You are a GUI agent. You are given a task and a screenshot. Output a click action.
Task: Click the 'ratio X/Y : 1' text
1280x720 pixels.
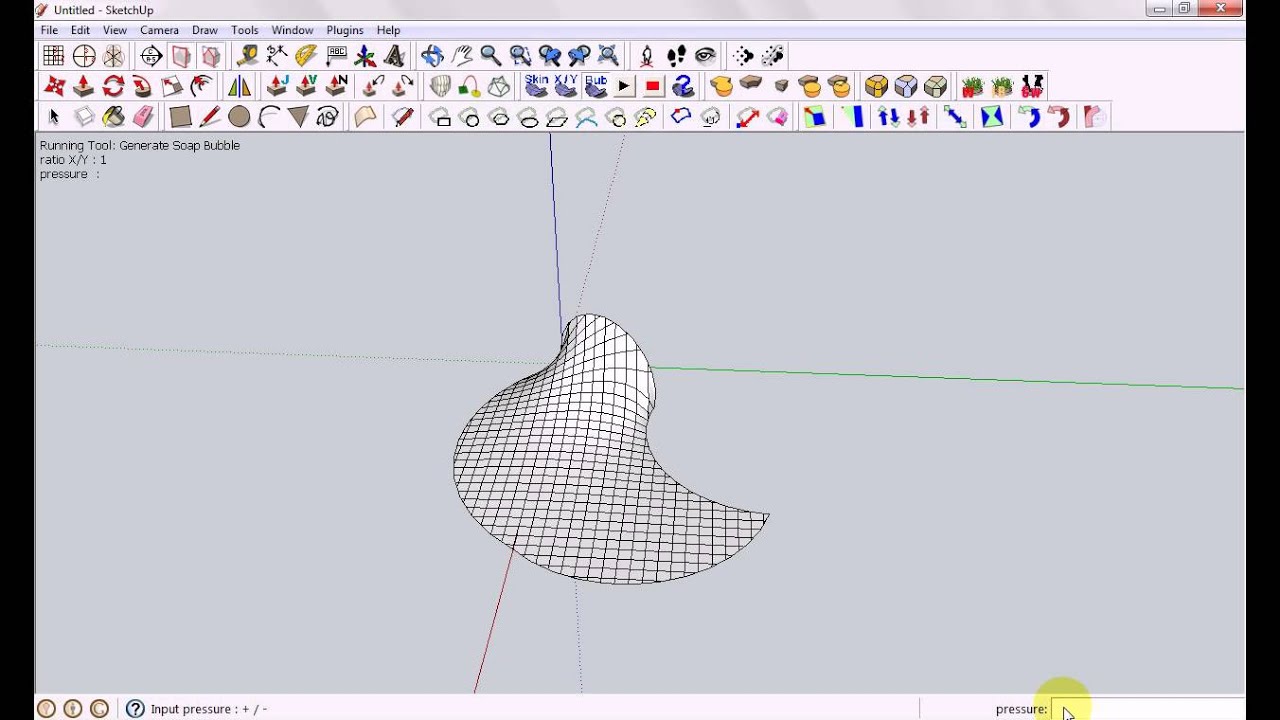(73, 160)
